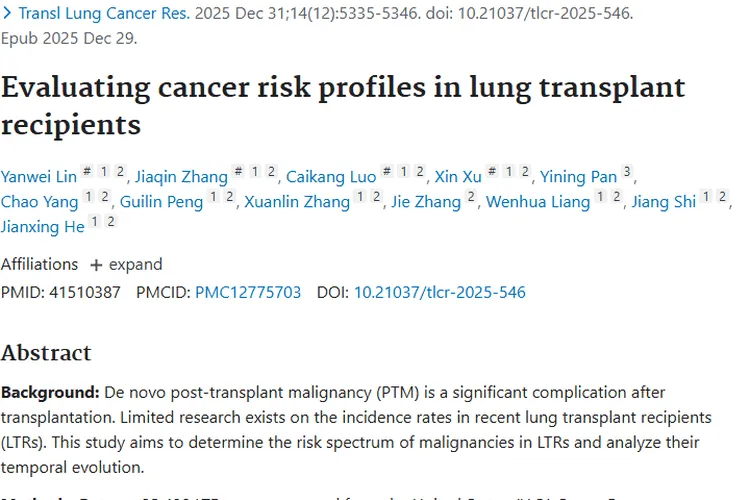This screenshot has height=500, width=750.
Task: Expand the Affiliations section
Action: [x=126, y=264]
